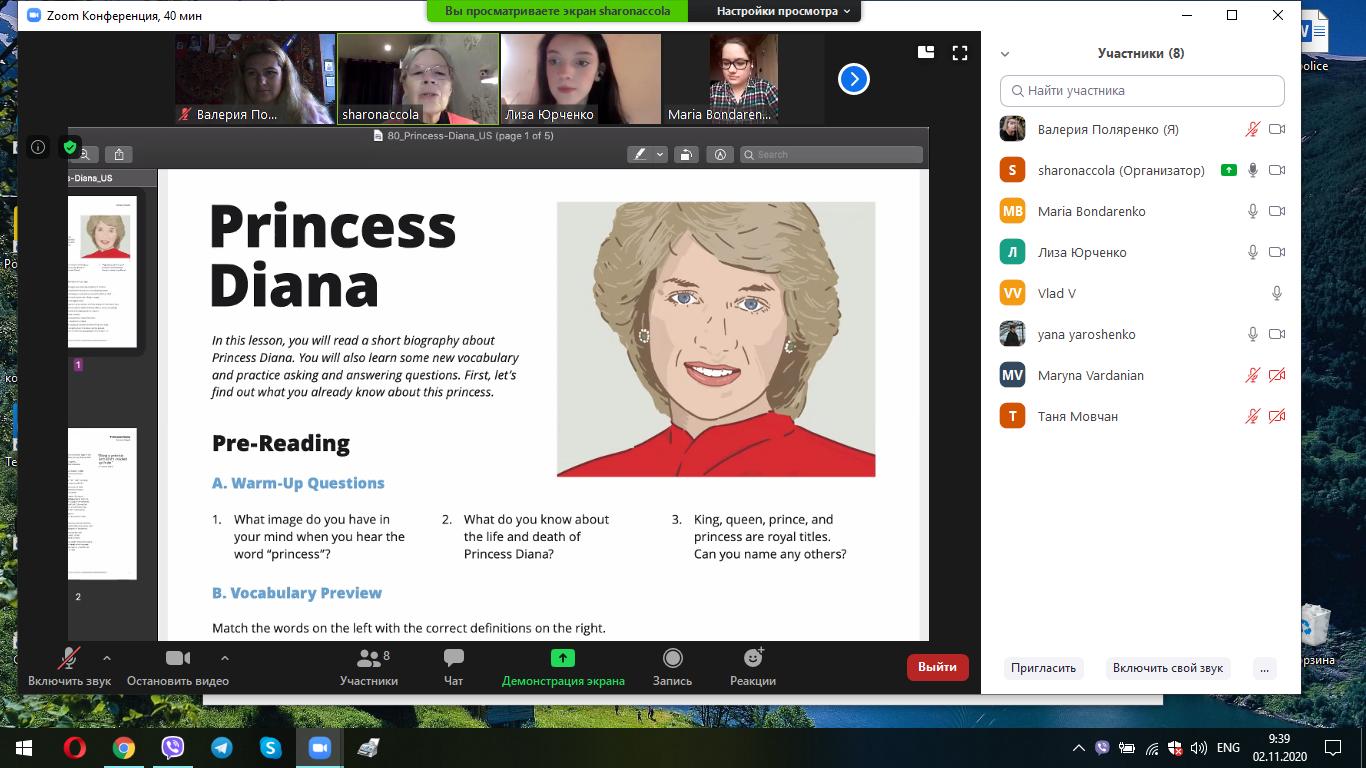Open Участники participants panel button

click(x=369, y=667)
